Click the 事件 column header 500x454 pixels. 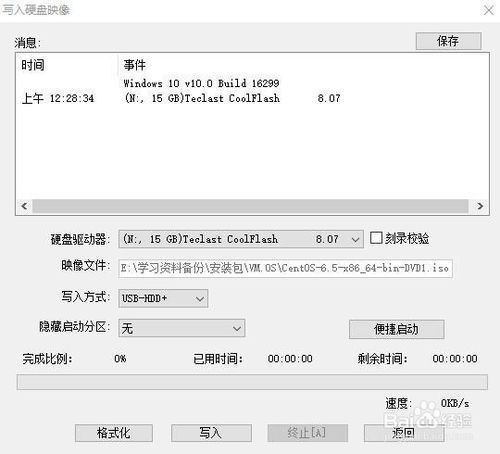coord(135,65)
